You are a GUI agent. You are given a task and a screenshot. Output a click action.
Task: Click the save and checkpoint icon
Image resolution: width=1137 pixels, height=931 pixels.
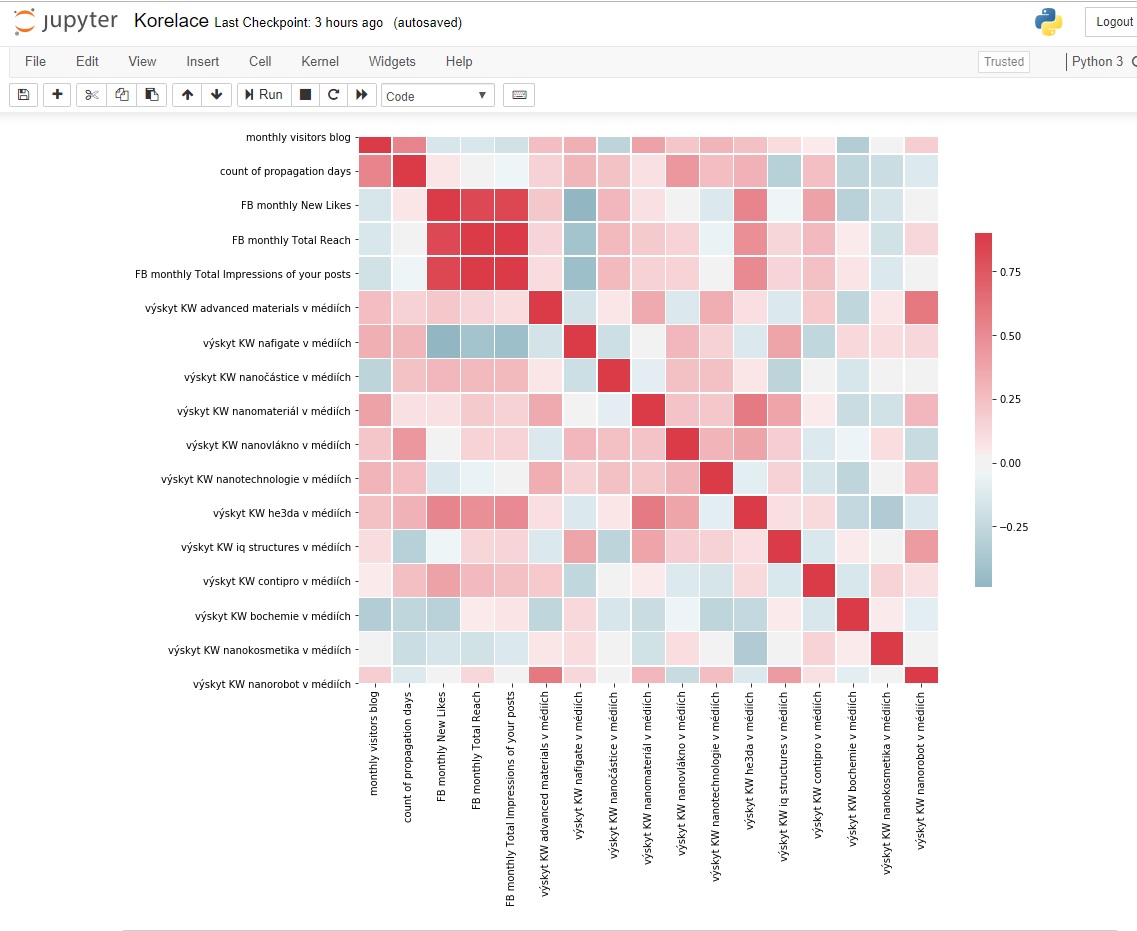pyautogui.click(x=24, y=95)
